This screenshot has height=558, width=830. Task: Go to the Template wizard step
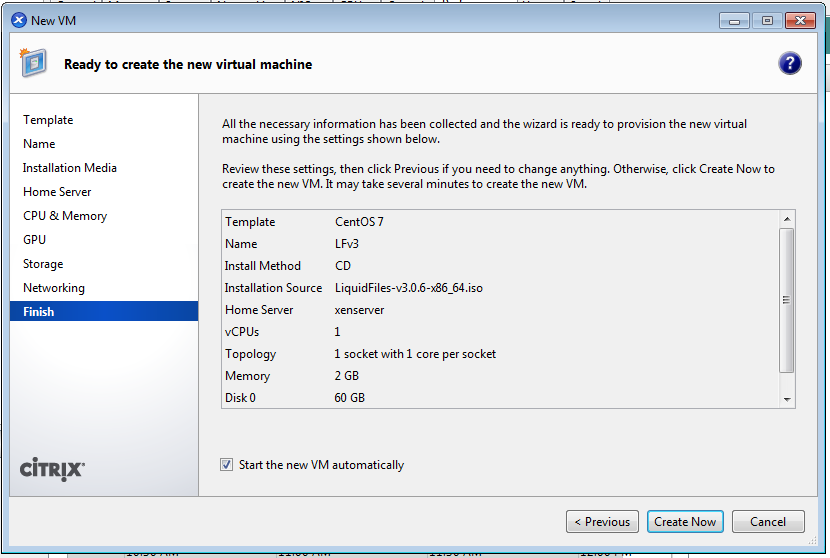[48, 120]
